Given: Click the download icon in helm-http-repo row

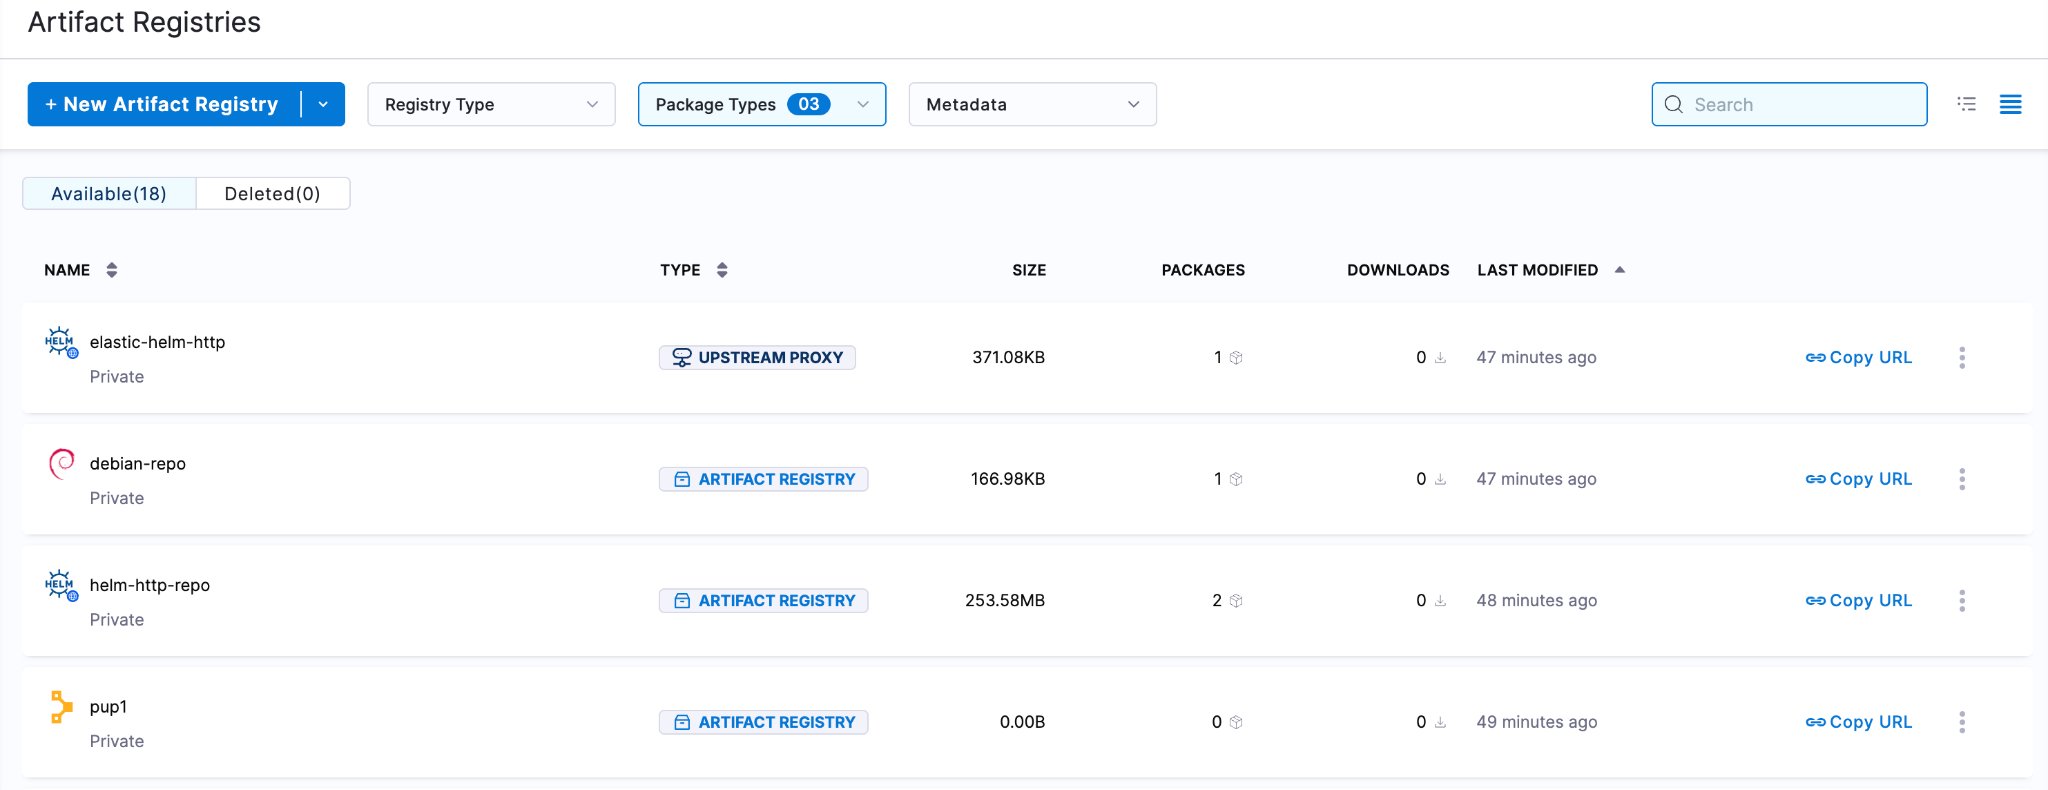Looking at the screenshot, I should 1440,601.
